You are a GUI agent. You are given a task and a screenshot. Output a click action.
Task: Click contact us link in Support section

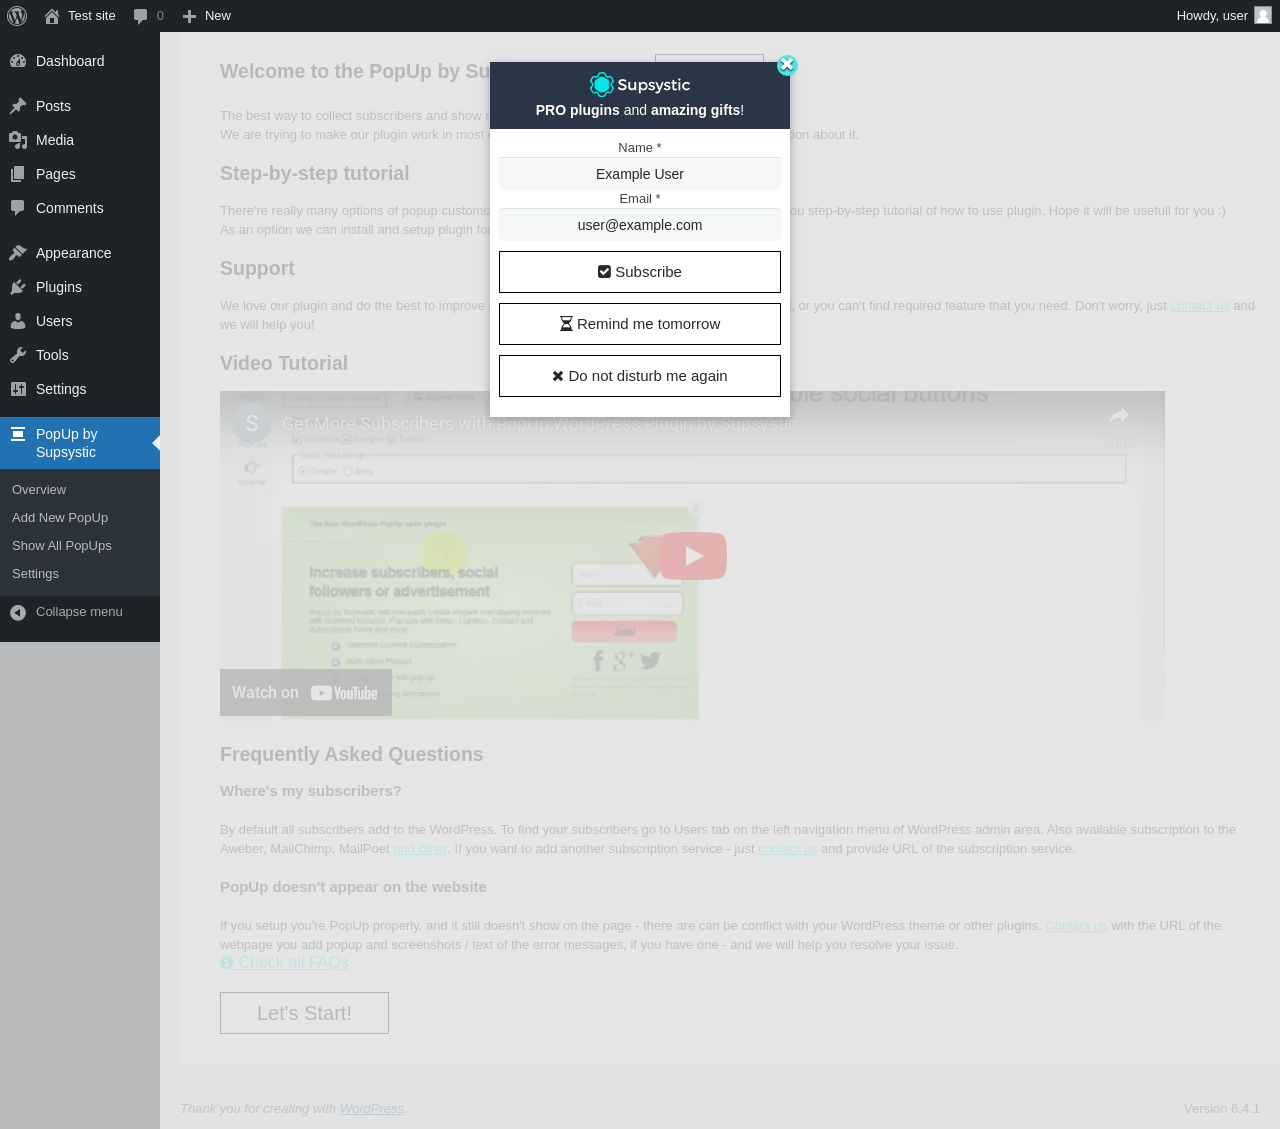pyautogui.click(x=1200, y=306)
